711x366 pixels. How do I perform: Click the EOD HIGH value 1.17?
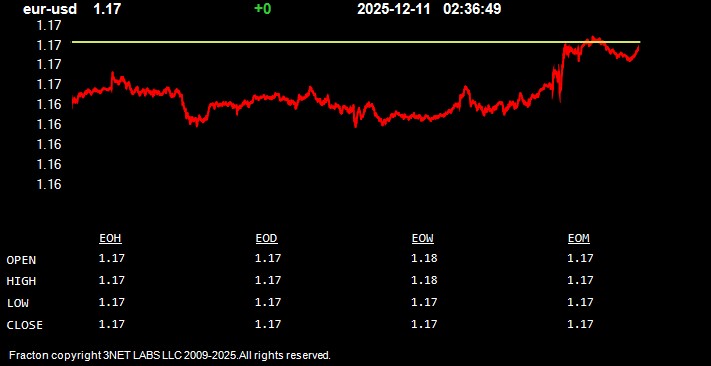coord(268,280)
